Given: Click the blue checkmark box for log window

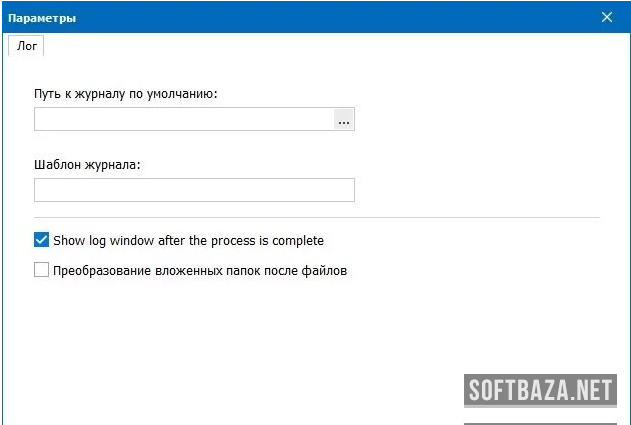Looking at the screenshot, I should click(41, 240).
